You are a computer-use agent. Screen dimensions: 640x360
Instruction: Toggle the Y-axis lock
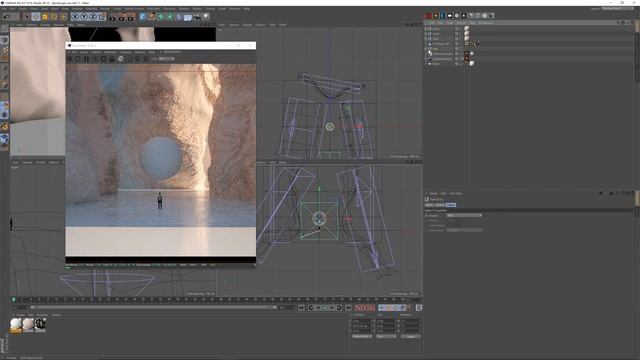[x=84, y=17]
